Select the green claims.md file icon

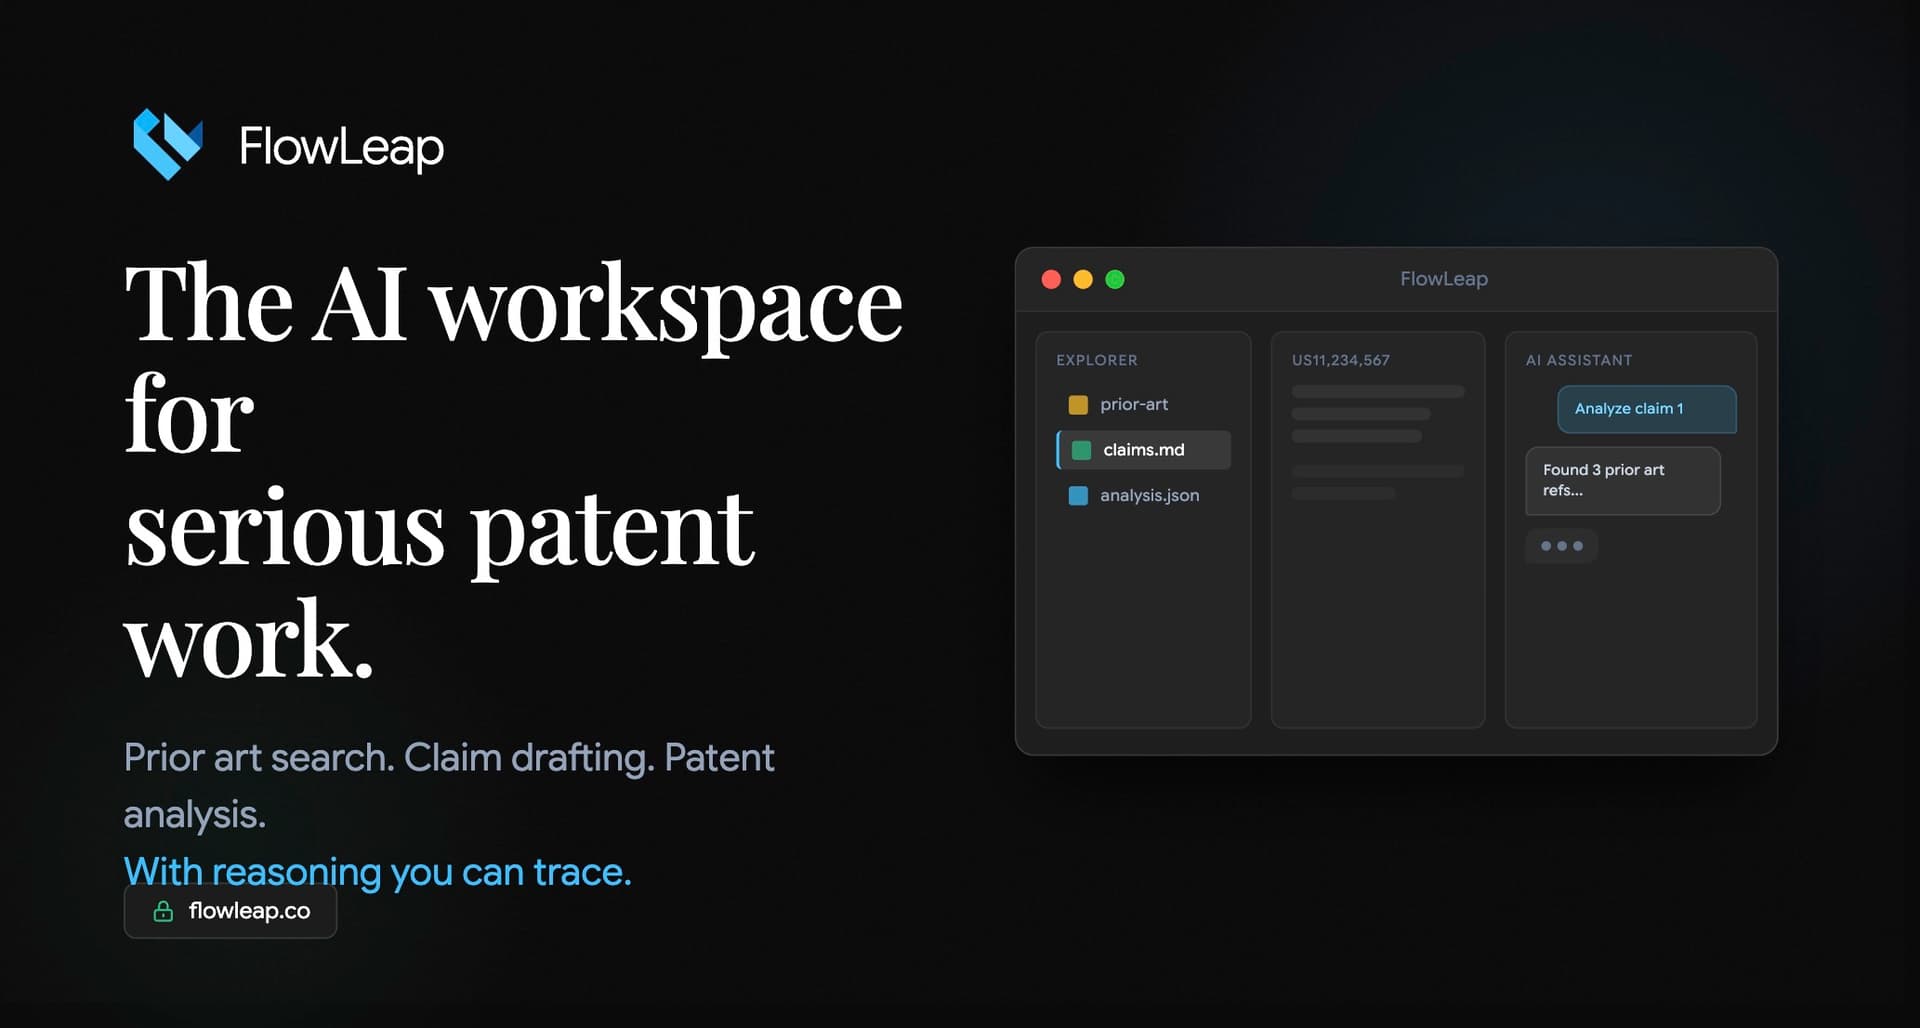(x=1081, y=450)
